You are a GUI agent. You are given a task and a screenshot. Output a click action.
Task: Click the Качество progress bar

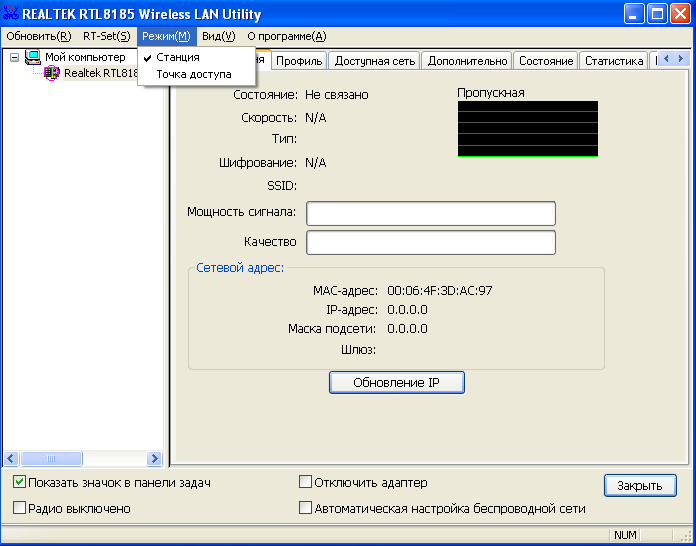[431, 242]
